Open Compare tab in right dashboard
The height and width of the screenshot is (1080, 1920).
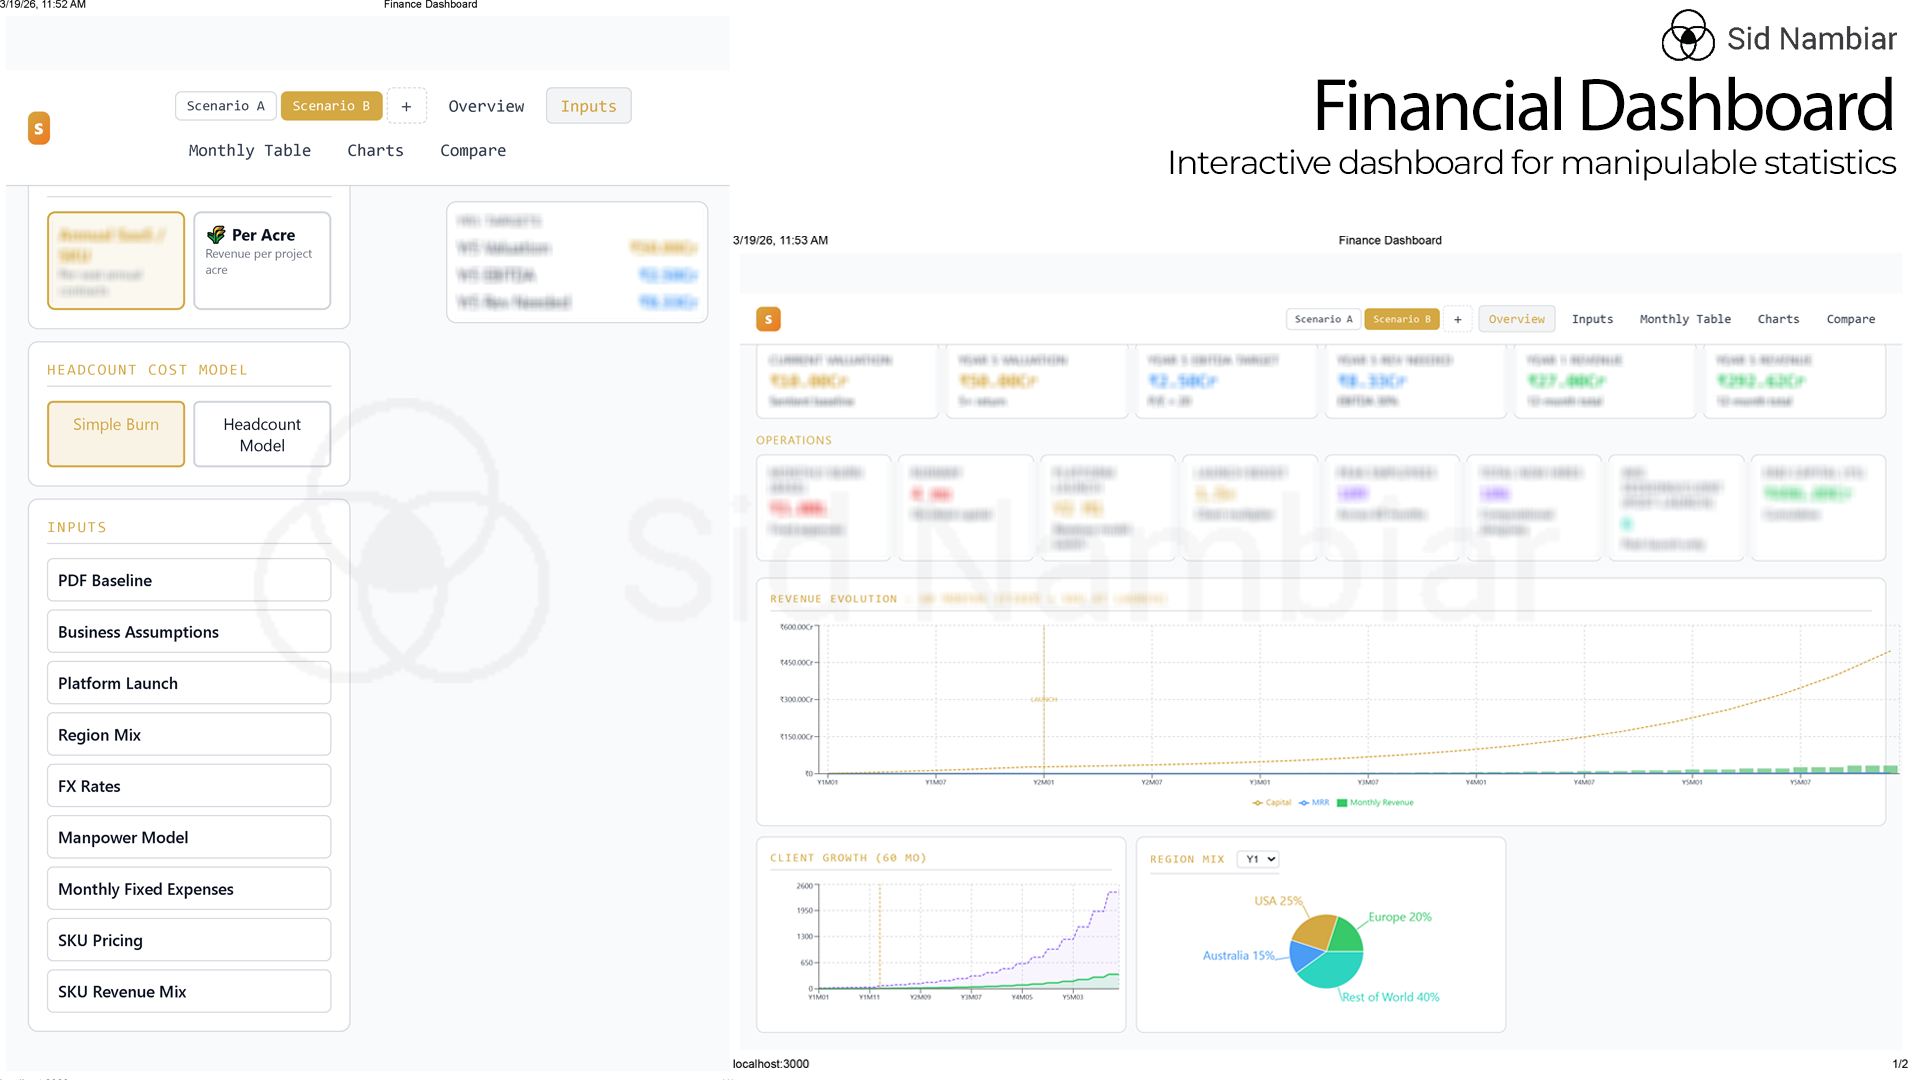click(1850, 319)
